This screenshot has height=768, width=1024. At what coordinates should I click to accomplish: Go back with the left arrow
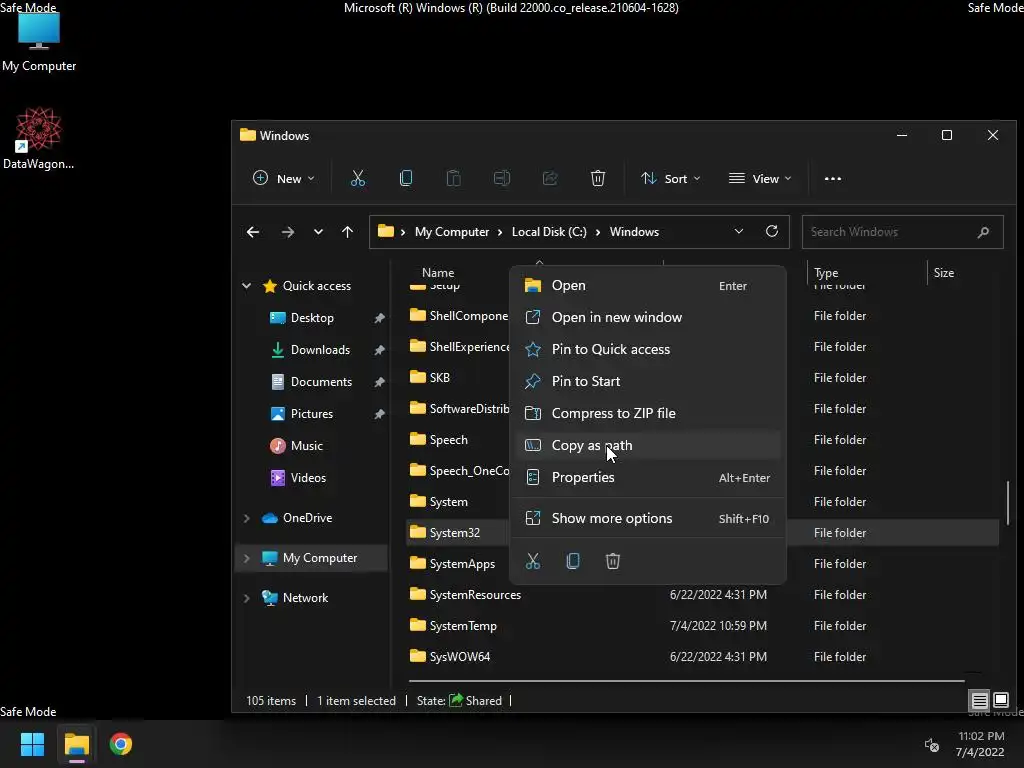tap(253, 232)
